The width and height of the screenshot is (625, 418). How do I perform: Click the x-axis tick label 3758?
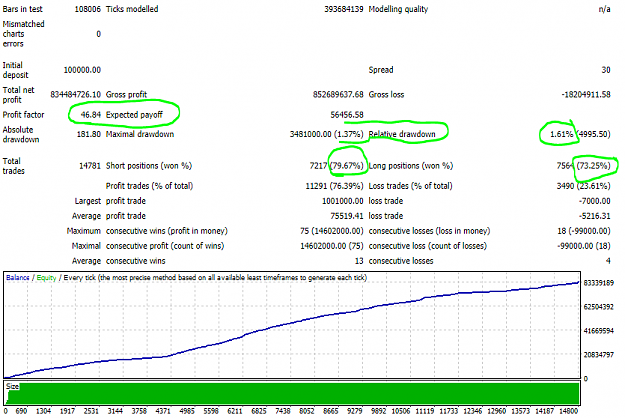click(x=139, y=411)
